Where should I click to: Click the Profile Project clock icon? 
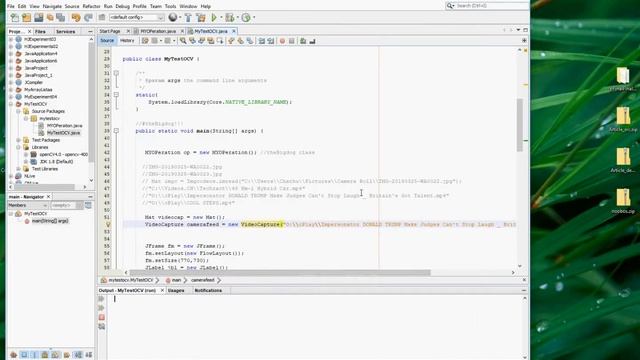coord(246,18)
